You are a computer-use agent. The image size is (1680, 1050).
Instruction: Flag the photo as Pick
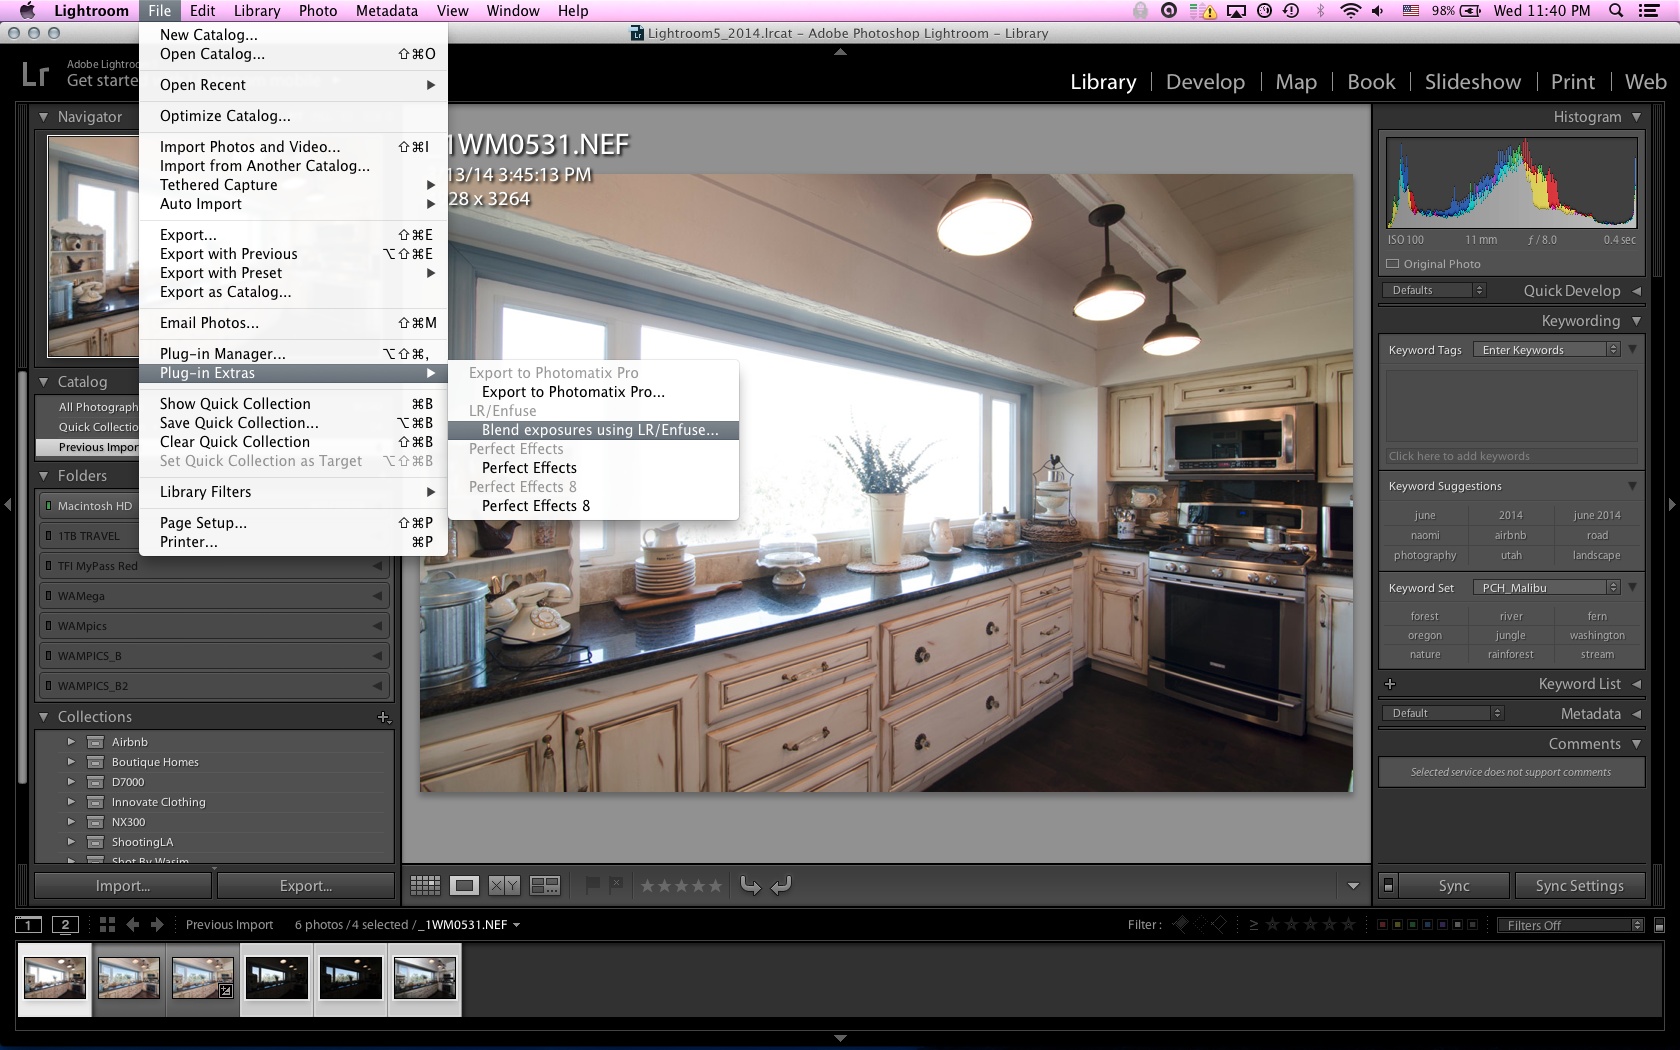point(593,884)
